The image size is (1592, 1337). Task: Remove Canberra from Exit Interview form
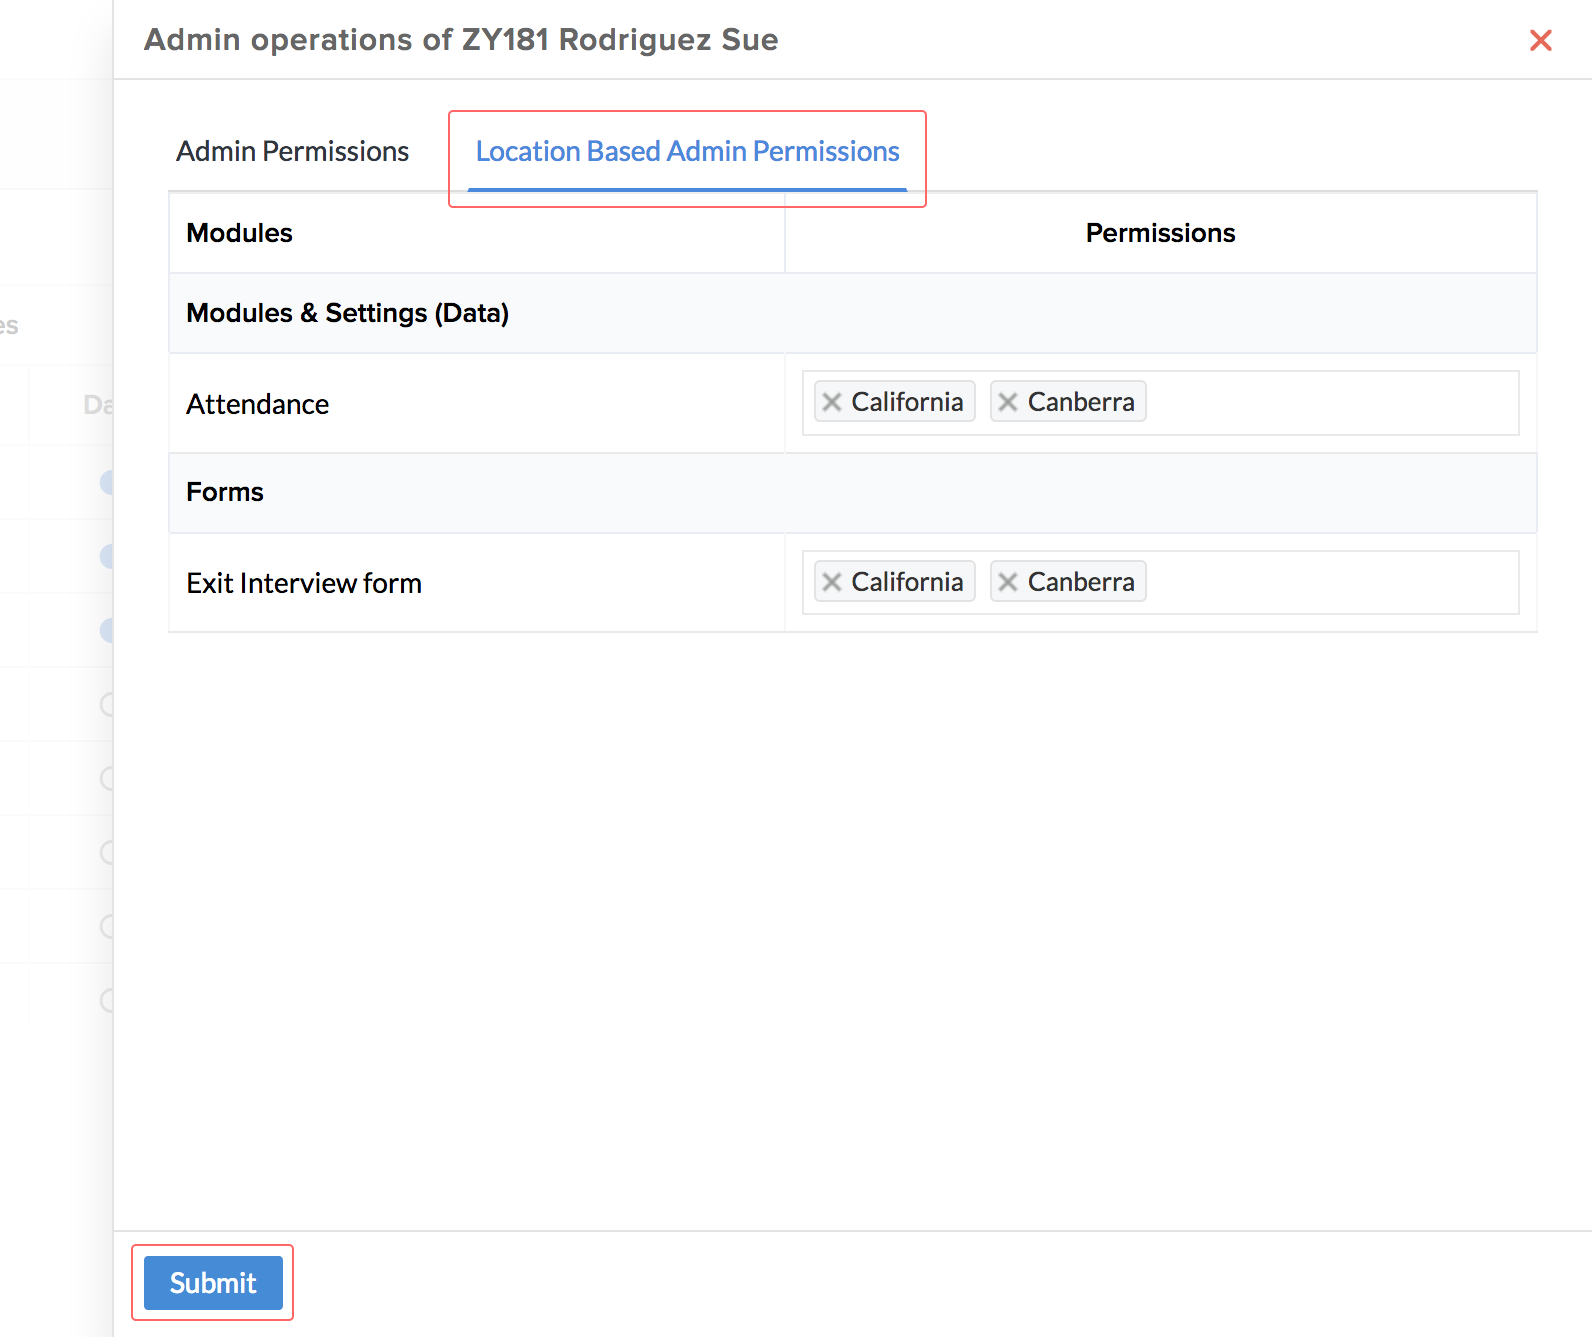1008,582
